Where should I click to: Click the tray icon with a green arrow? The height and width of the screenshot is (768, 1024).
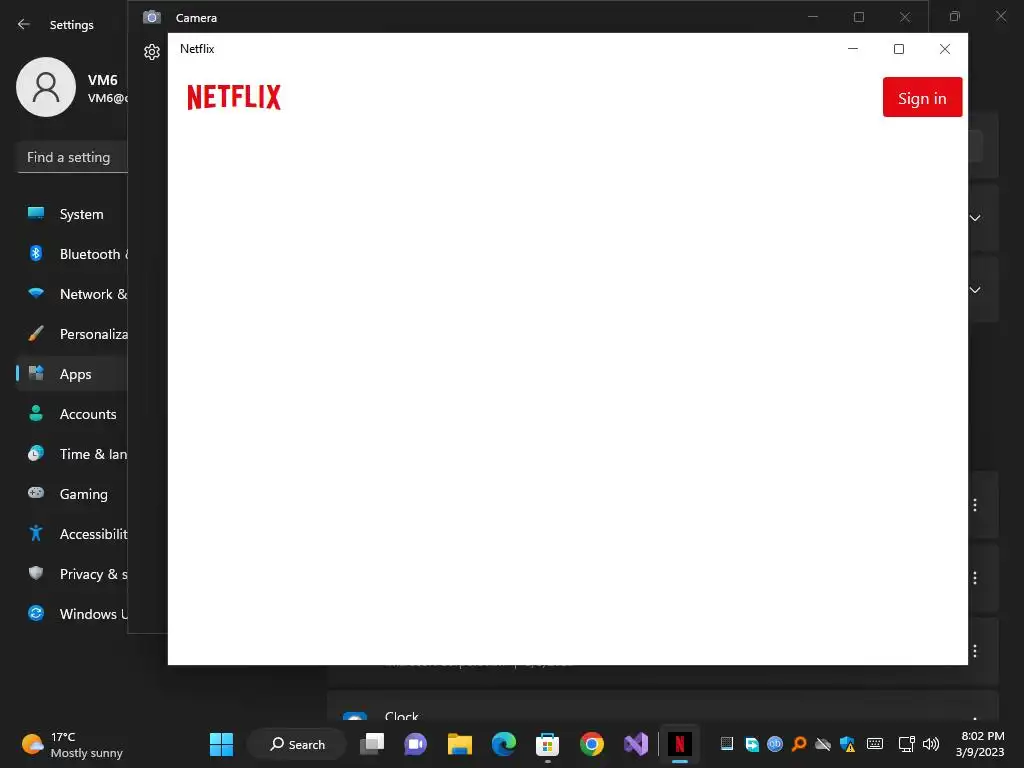tap(751, 744)
